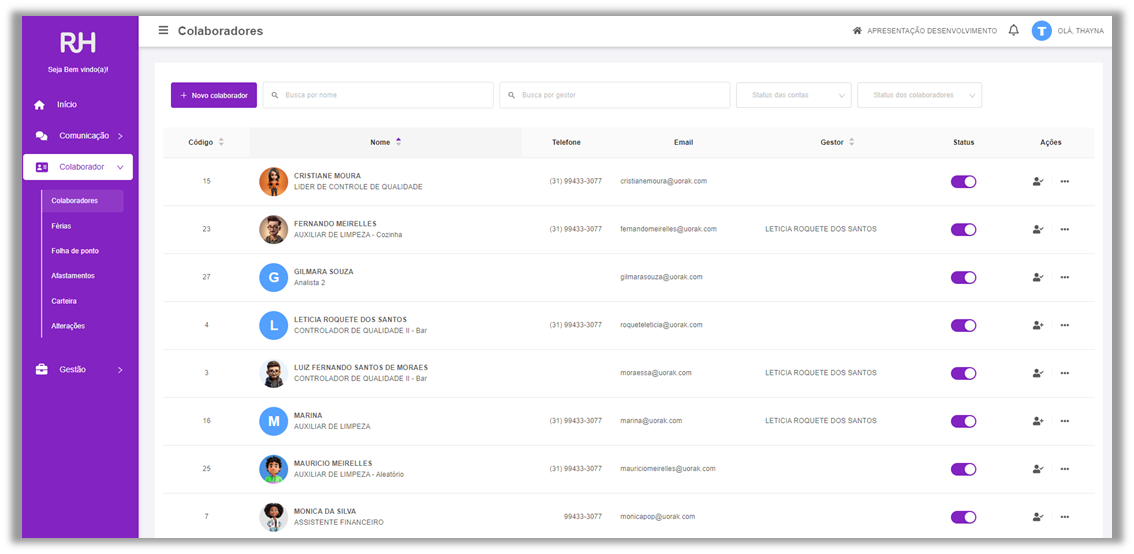The width and height of the screenshot is (1134, 554).
Task: Sort by the Nome column arrows
Action: click(398, 142)
